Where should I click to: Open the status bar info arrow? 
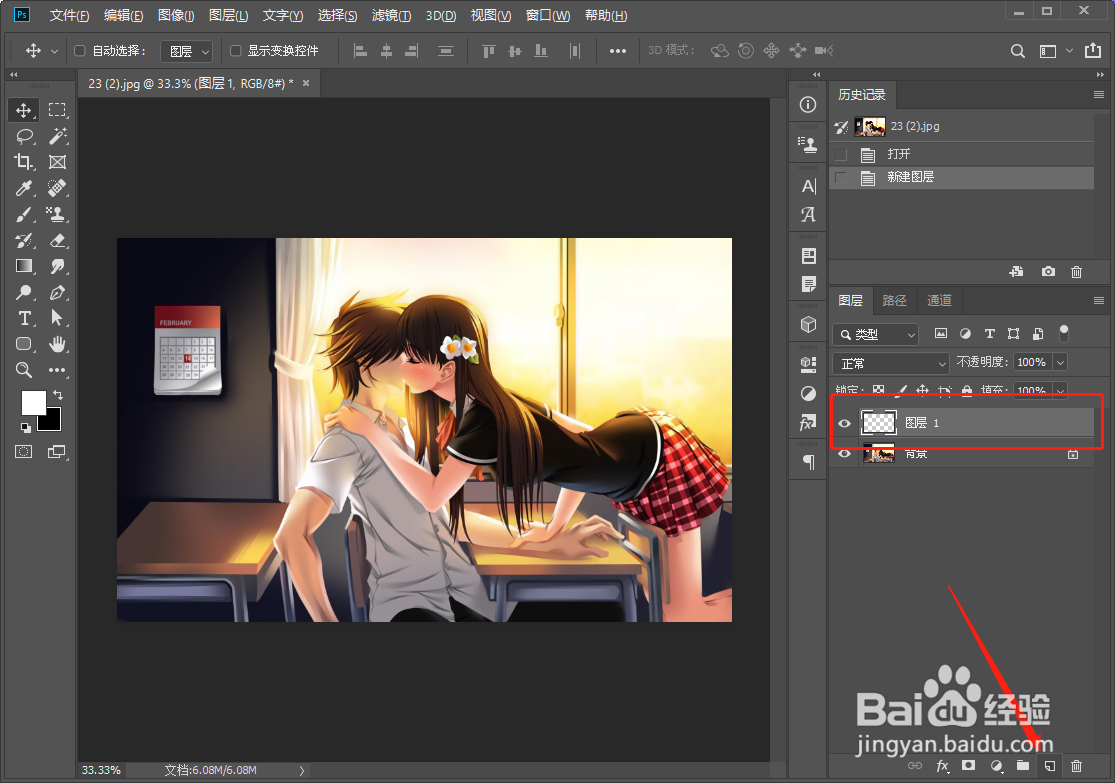(302, 770)
